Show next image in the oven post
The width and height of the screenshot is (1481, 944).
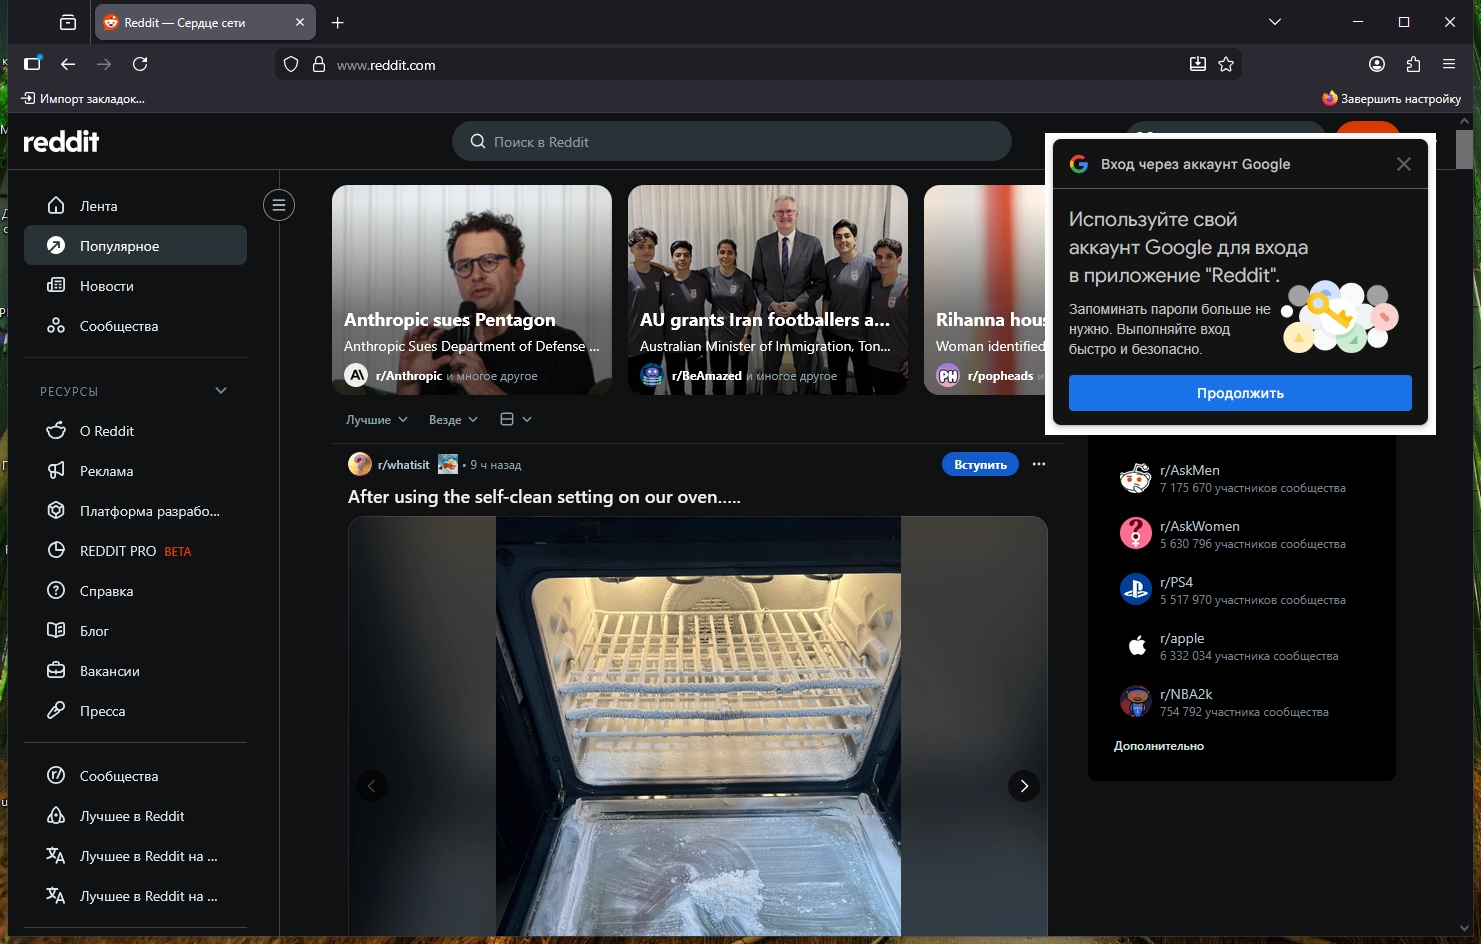(1024, 786)
